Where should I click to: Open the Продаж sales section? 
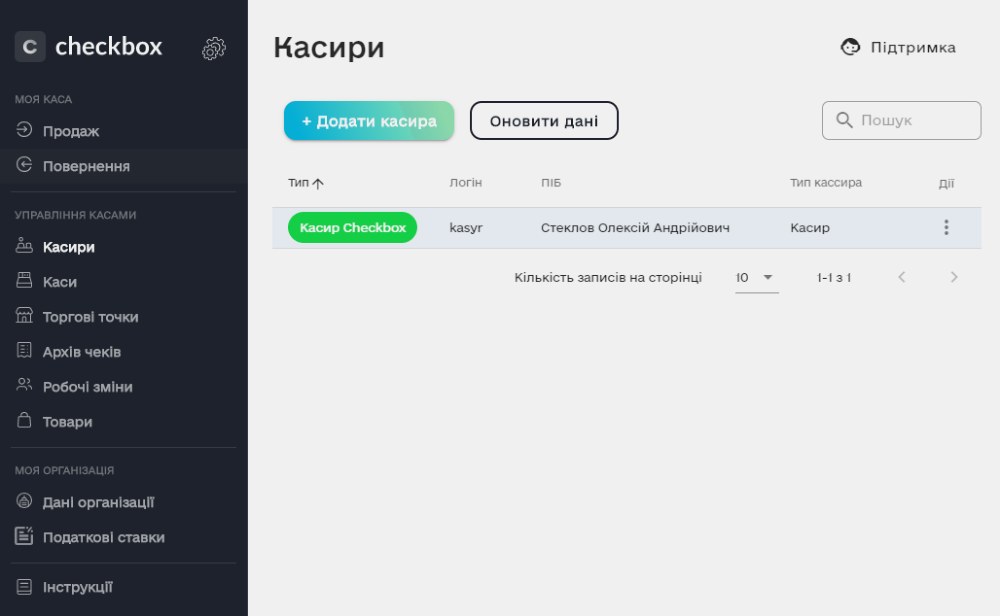coord(70,131)
